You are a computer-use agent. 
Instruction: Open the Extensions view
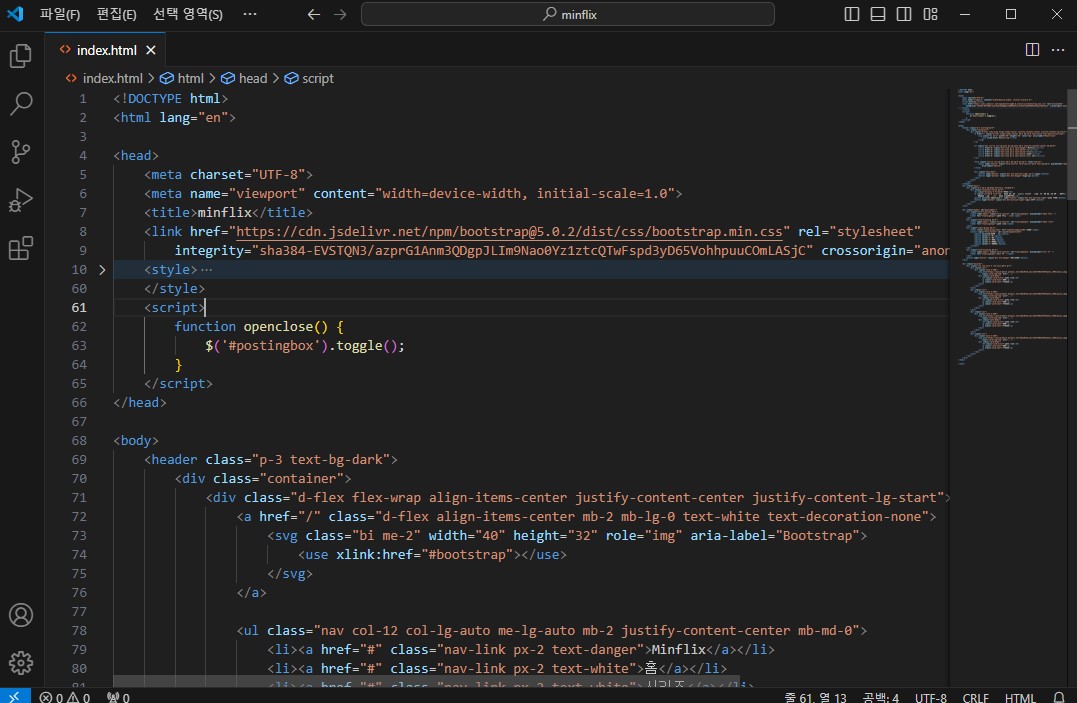[21, 248]
